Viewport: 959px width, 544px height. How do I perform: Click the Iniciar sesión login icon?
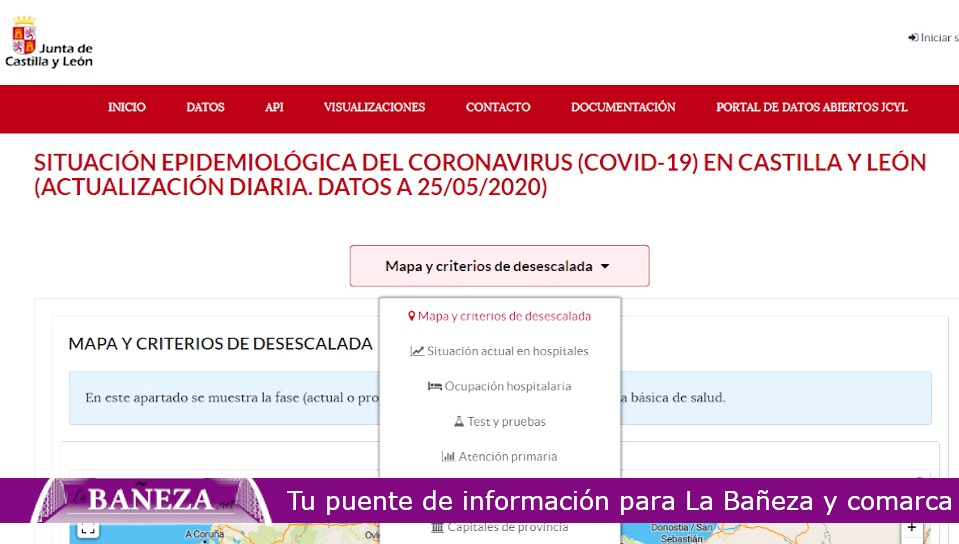coord(913,38)
